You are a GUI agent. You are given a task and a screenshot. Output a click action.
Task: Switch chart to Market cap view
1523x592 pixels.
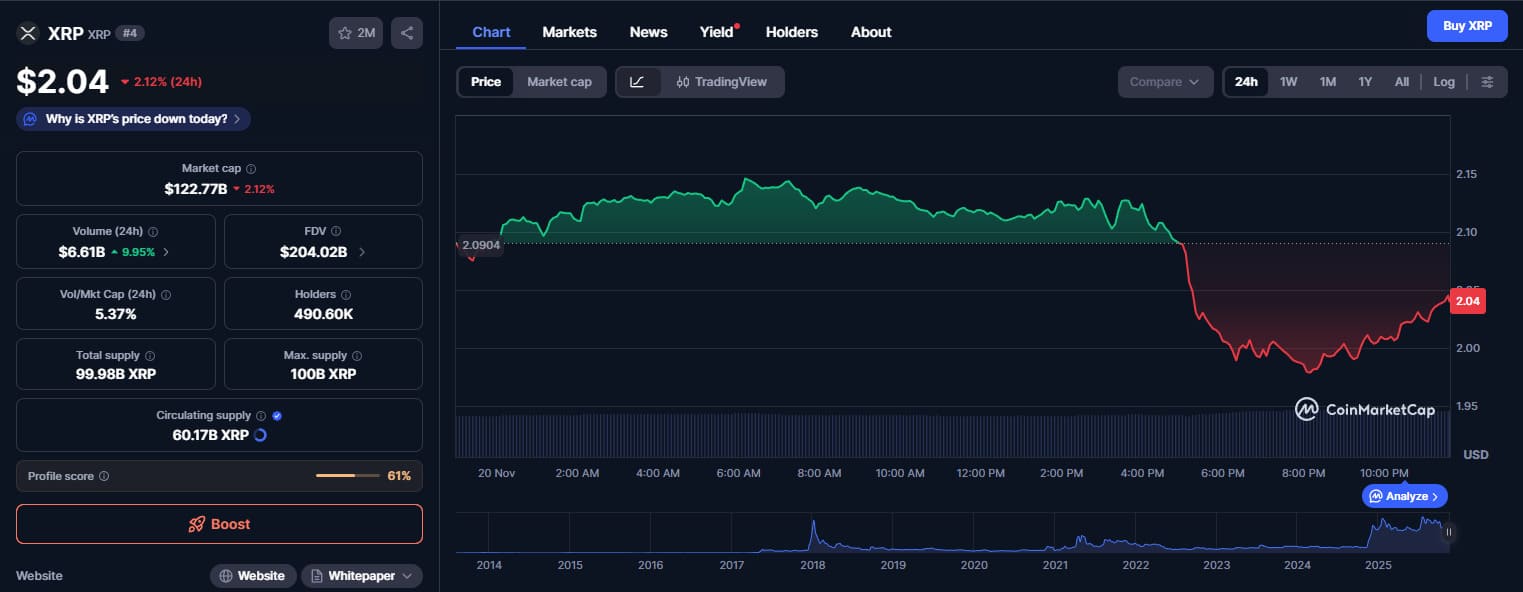559,82
